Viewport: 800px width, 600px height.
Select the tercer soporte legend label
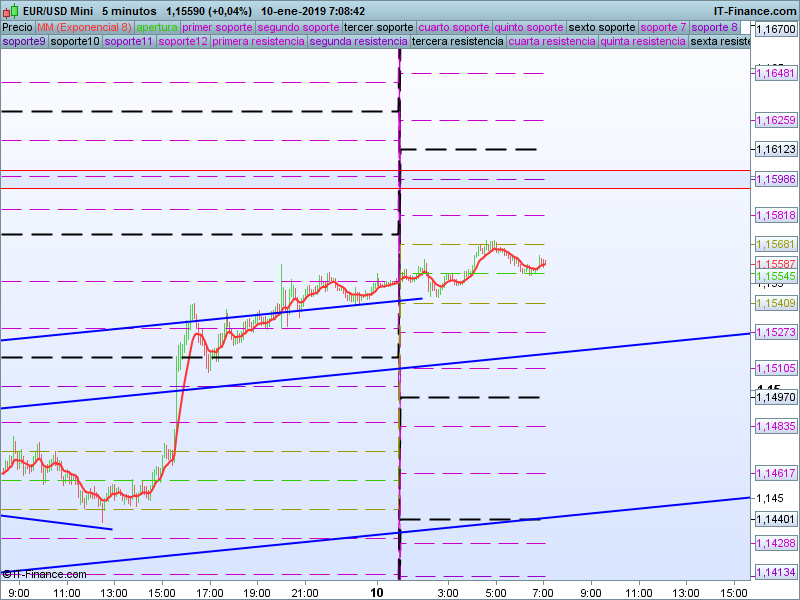click(x=378, y=27)
